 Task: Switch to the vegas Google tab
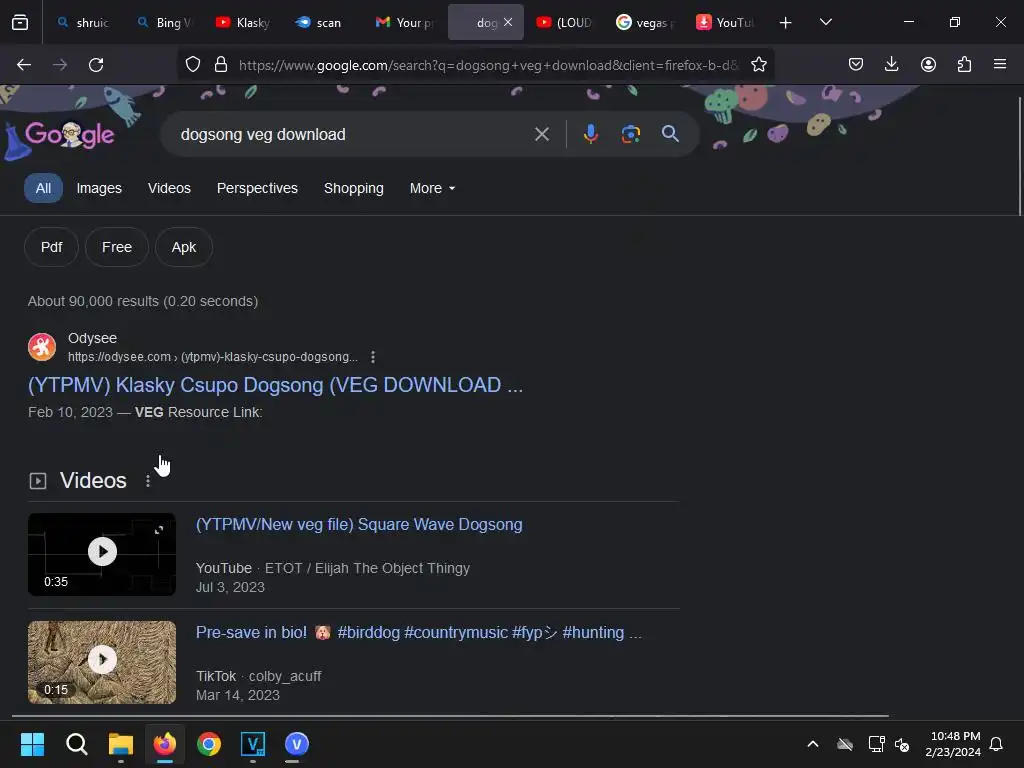(x=645, y=23)
